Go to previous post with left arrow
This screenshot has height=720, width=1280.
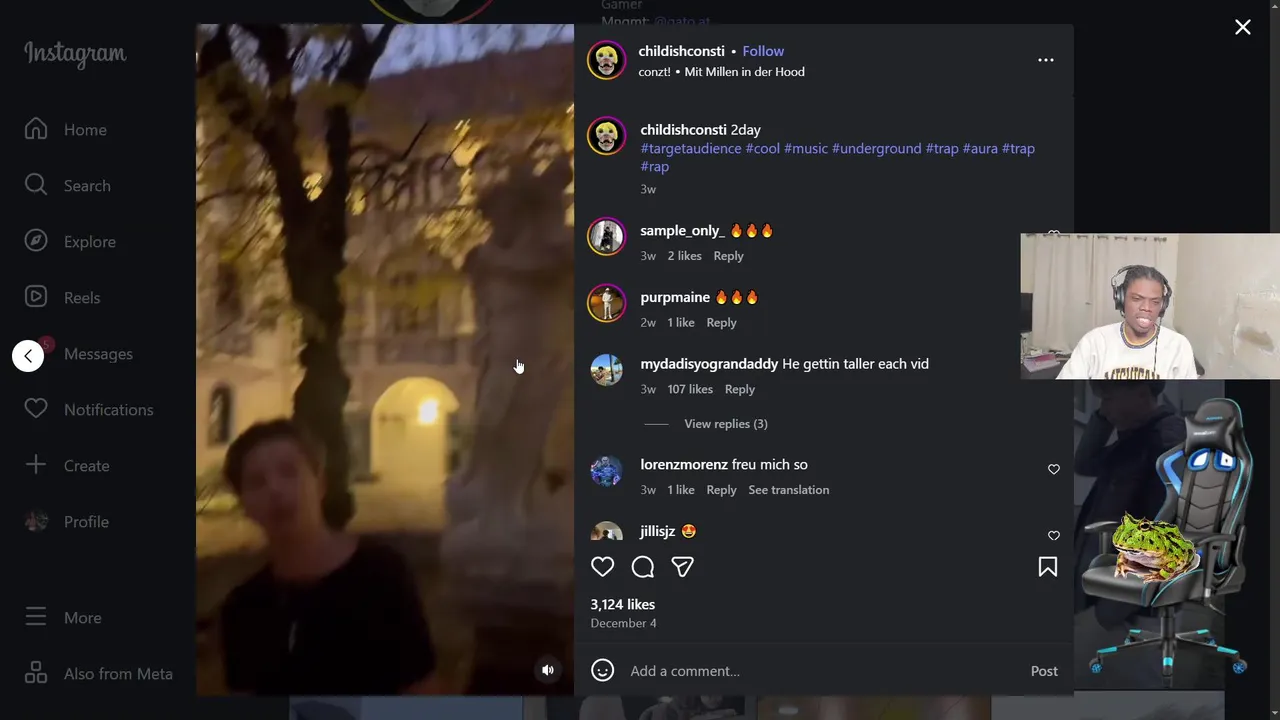[28, 356]
